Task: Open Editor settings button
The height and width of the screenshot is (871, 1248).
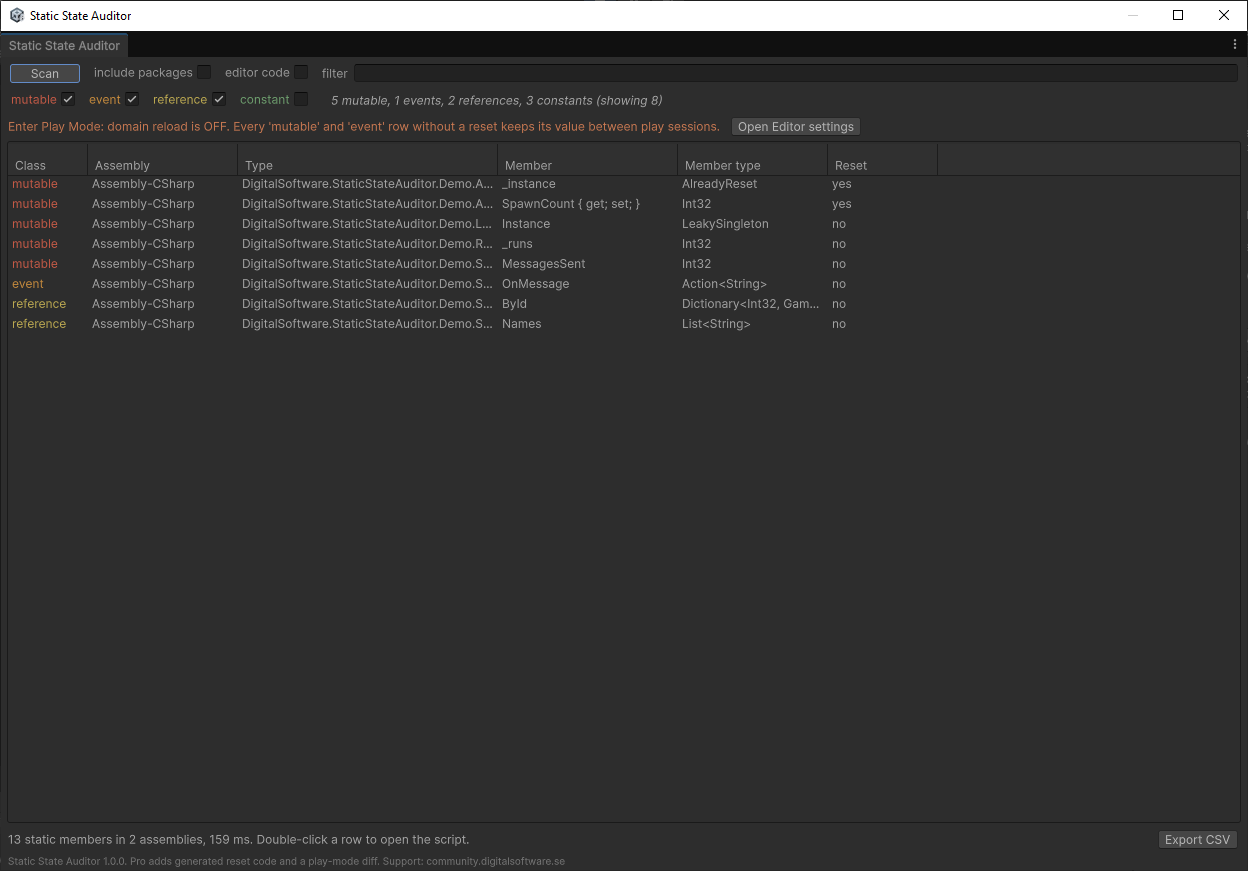Action: [x=796, y=127]
